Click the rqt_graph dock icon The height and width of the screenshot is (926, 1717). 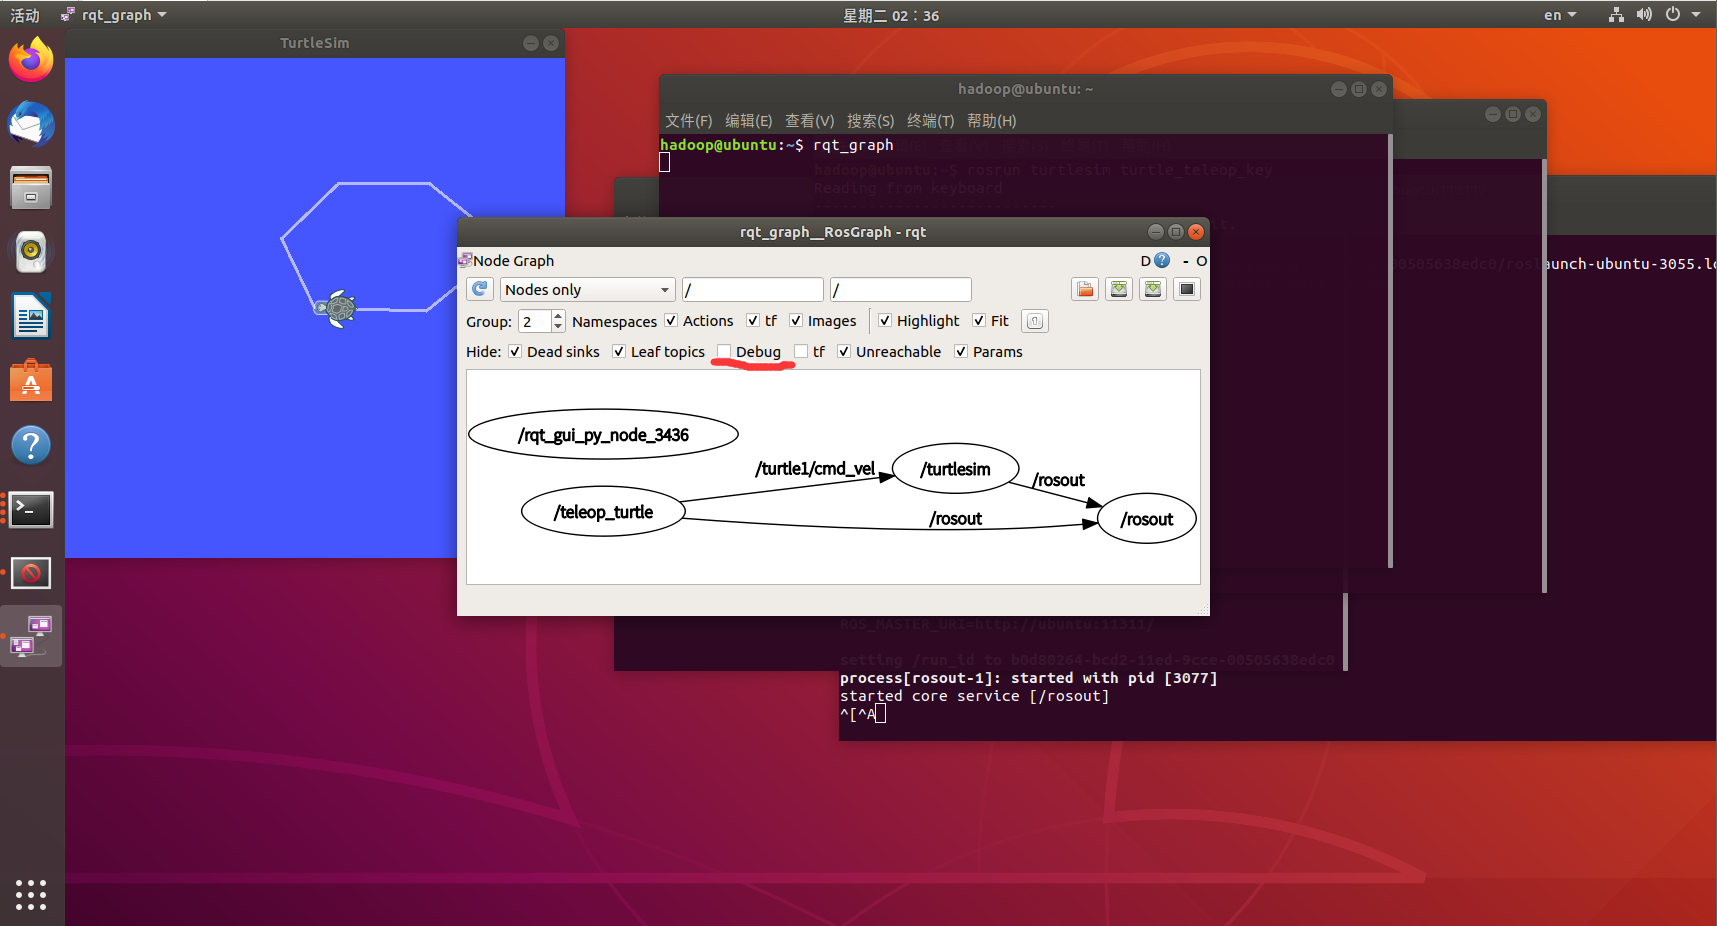coord(31,637)
